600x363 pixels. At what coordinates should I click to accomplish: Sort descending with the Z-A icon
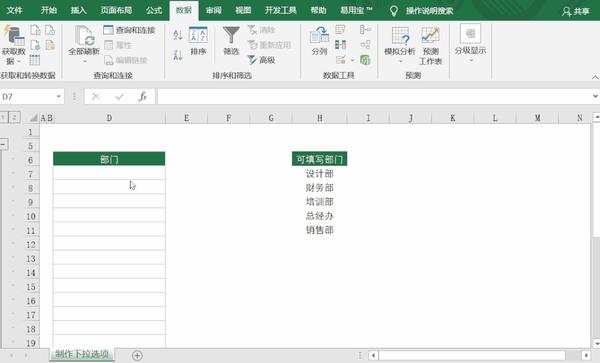point(178,55)
